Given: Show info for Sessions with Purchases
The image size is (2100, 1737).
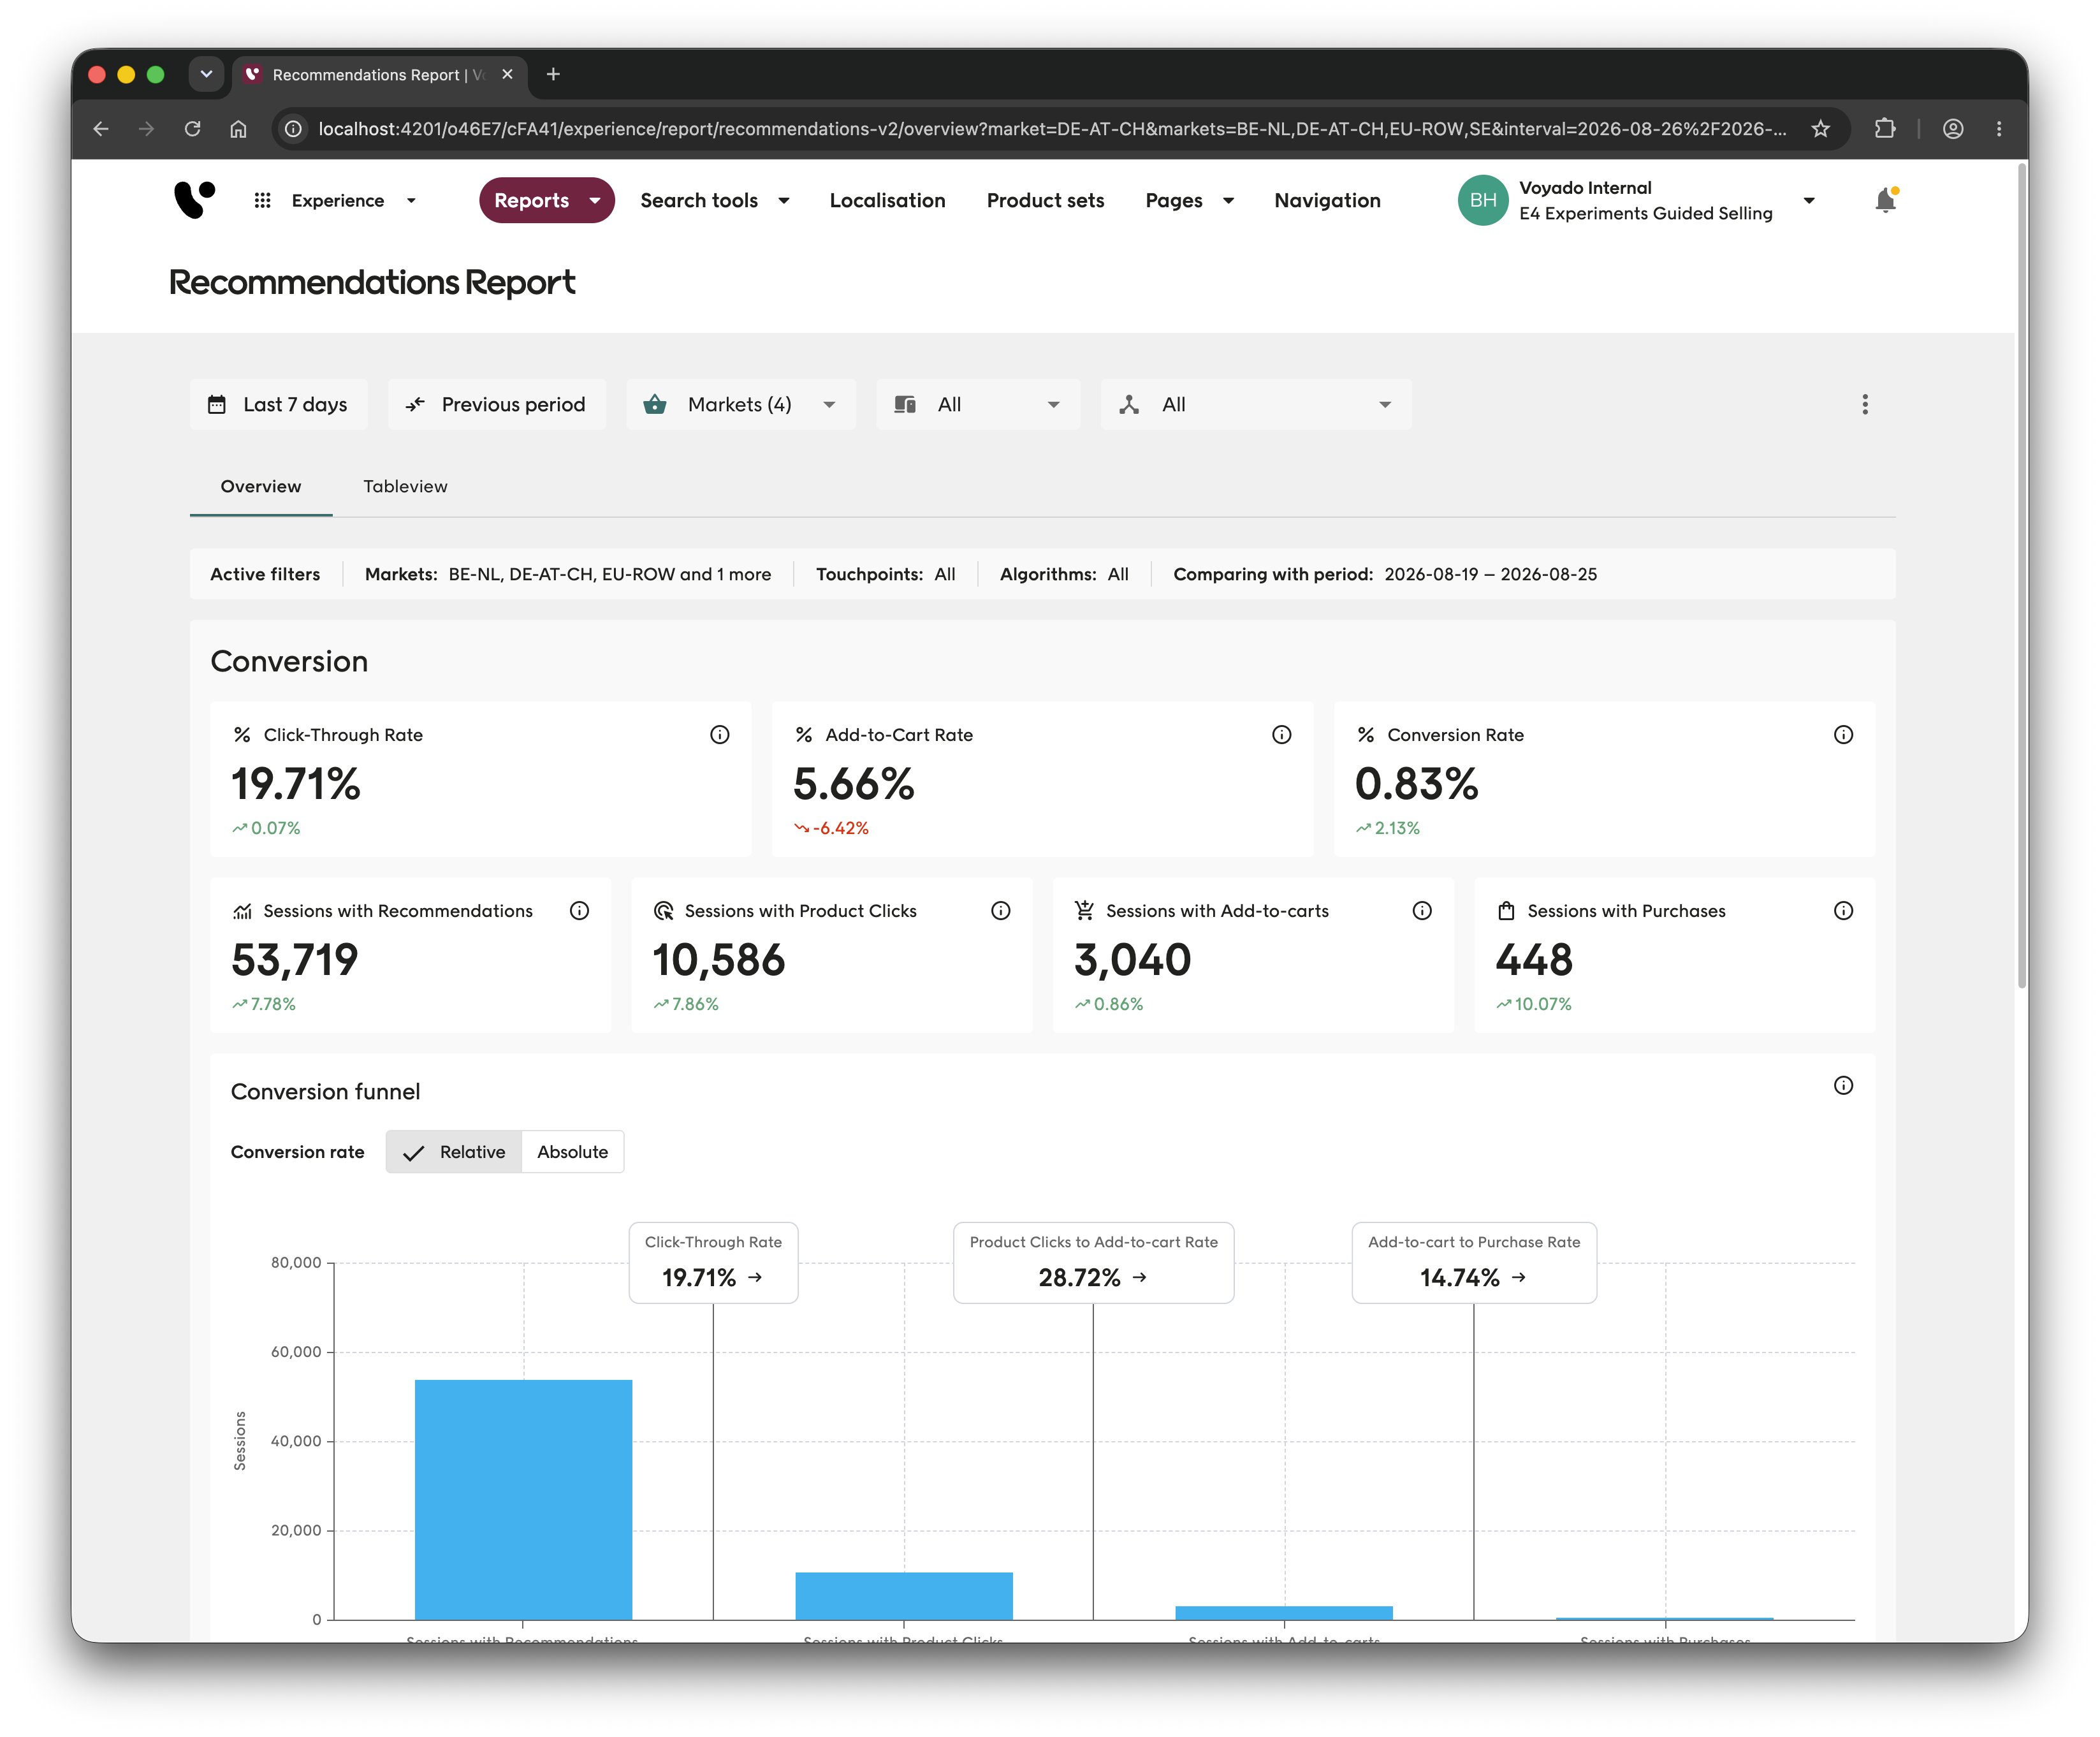Looking at the screenshot, I should point(1844,911).
